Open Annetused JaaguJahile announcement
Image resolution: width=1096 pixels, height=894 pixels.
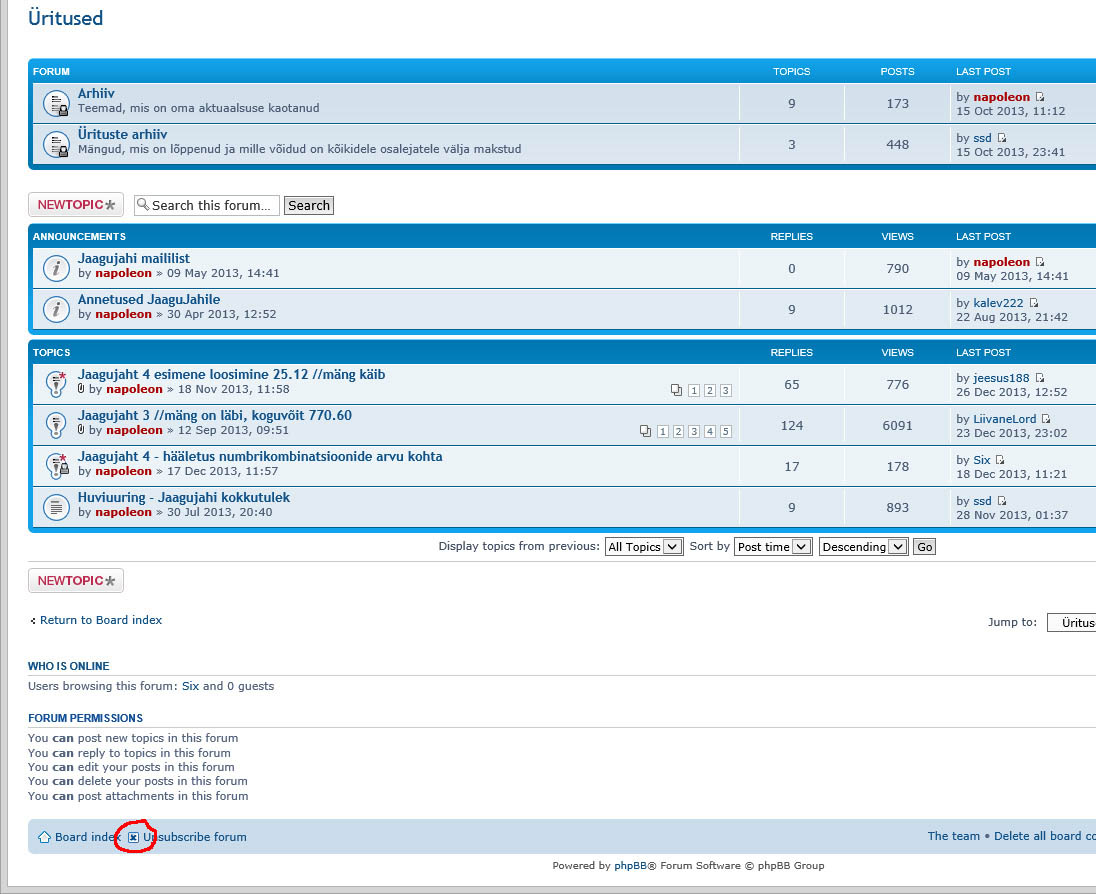pyautogui.click(x=149, y=299)
